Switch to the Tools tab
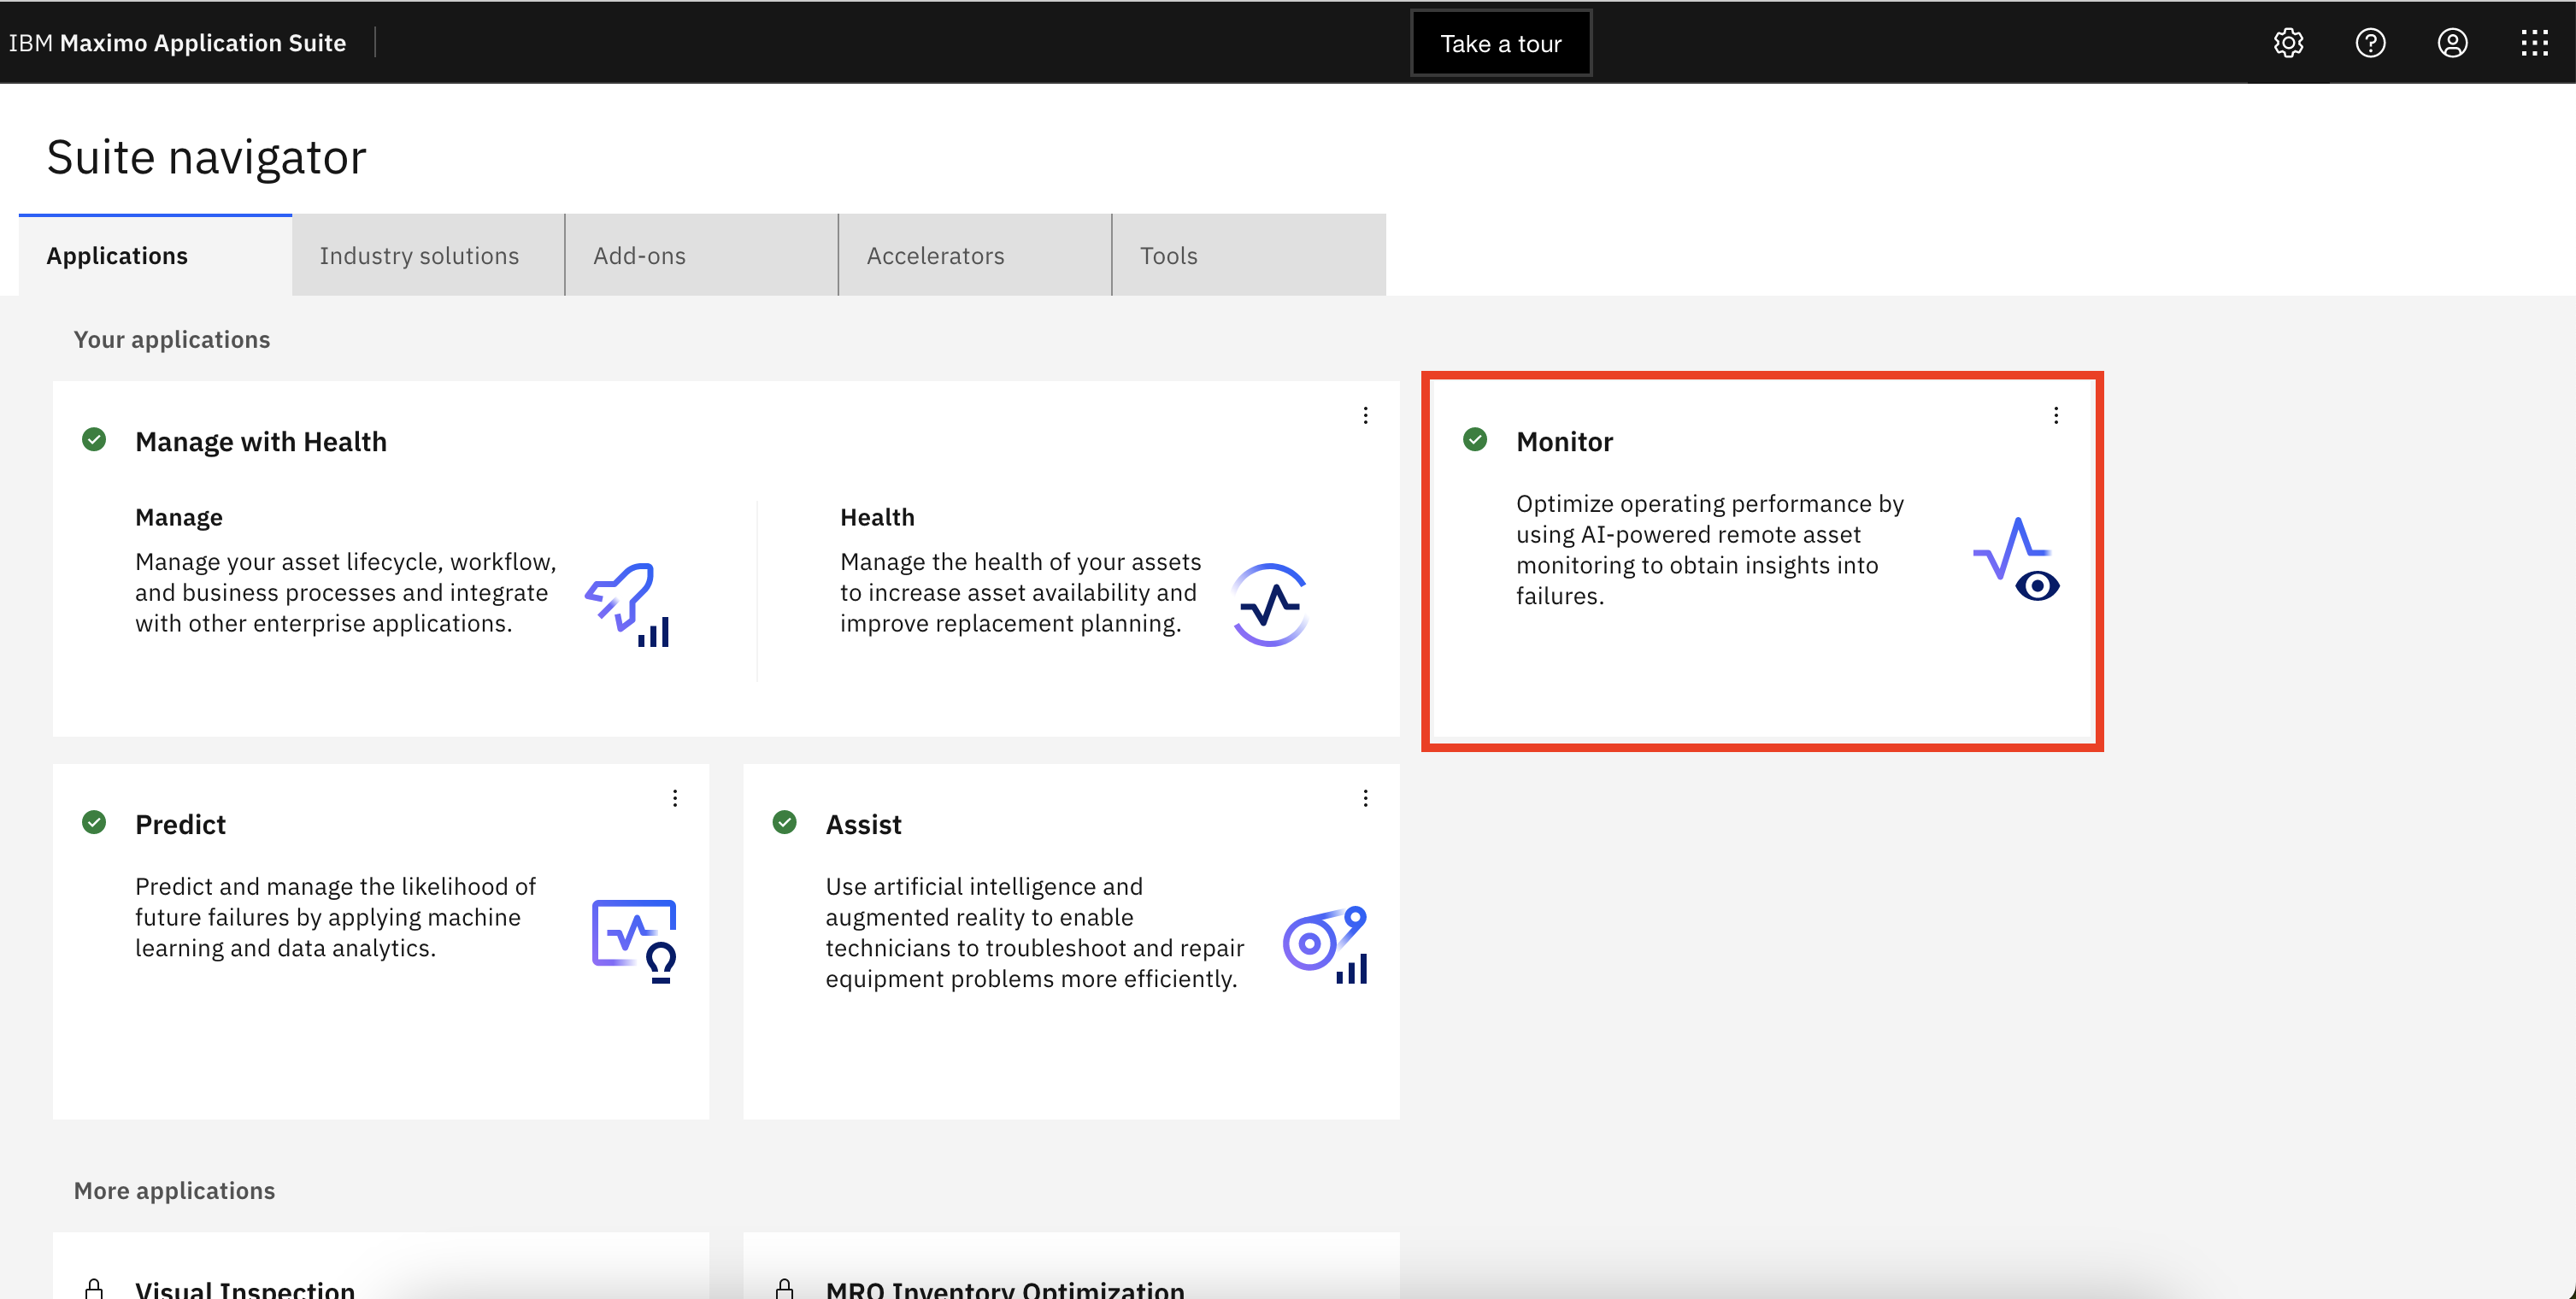This screenshot has width=2576, height=1299. click(1249, 255)
